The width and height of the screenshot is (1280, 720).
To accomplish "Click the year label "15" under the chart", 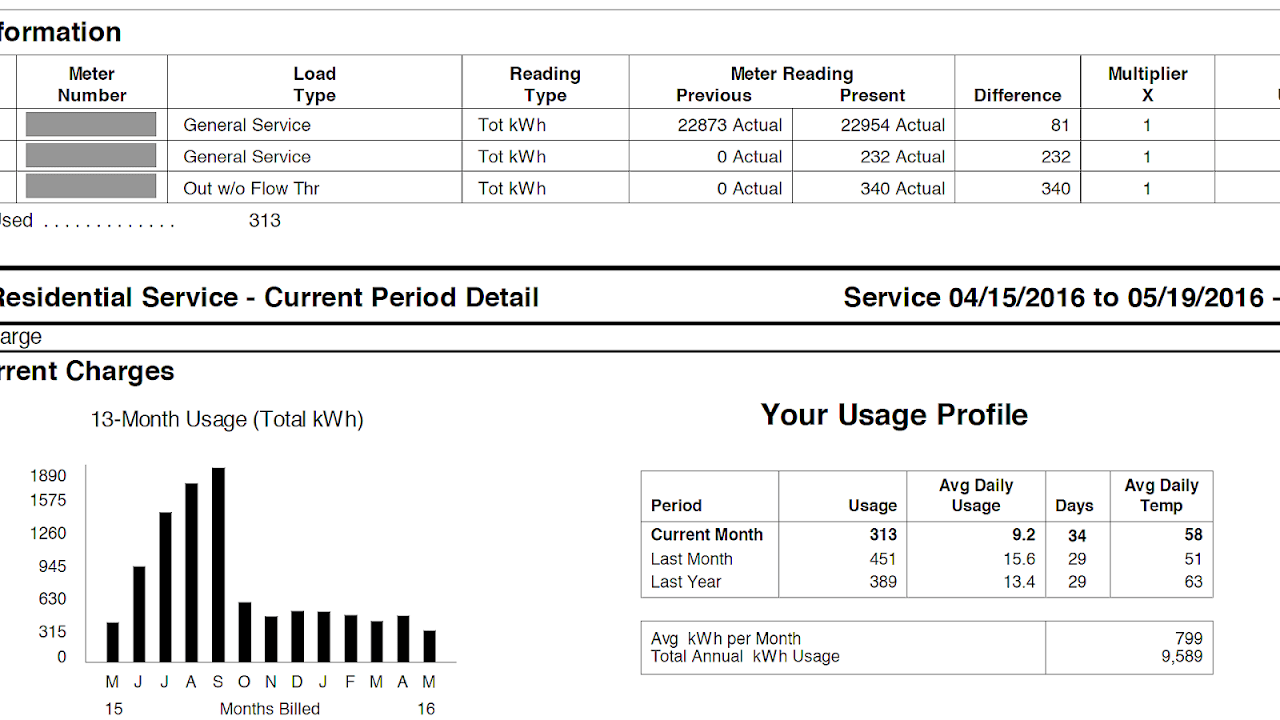I will [114, 709].
